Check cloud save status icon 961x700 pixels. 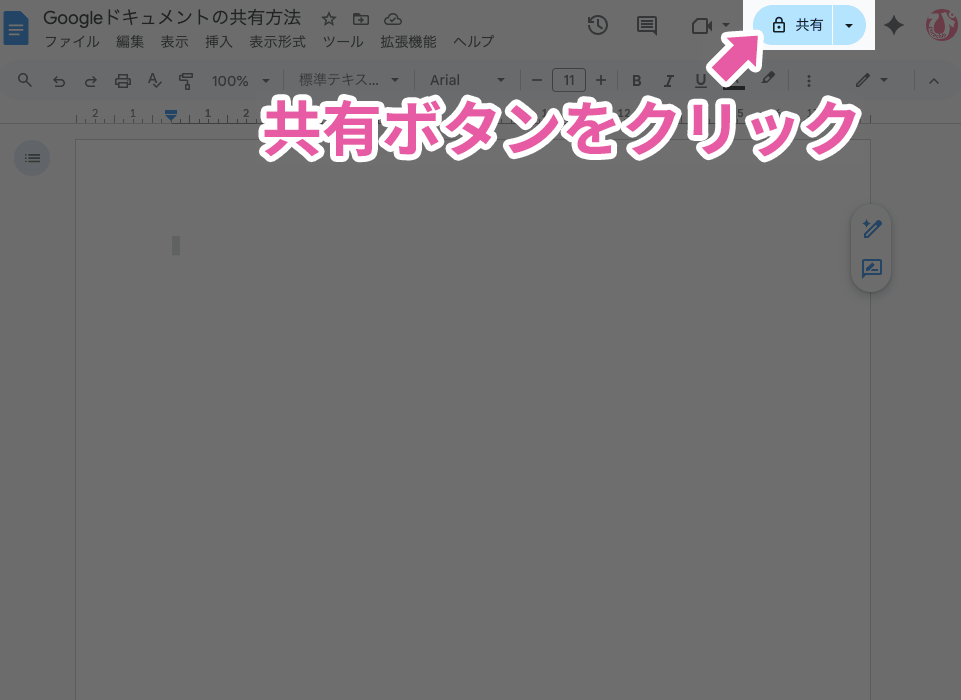click(393, 19)
